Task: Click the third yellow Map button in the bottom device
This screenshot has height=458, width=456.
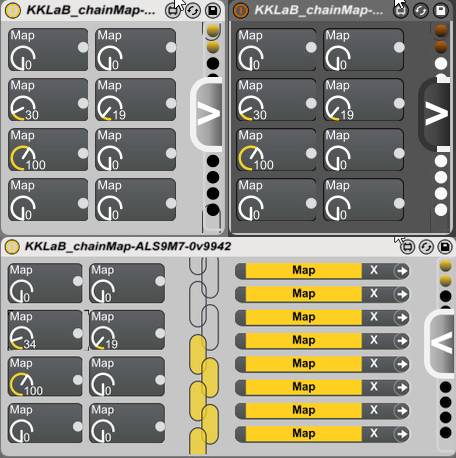Action: (x=304, y=317)
